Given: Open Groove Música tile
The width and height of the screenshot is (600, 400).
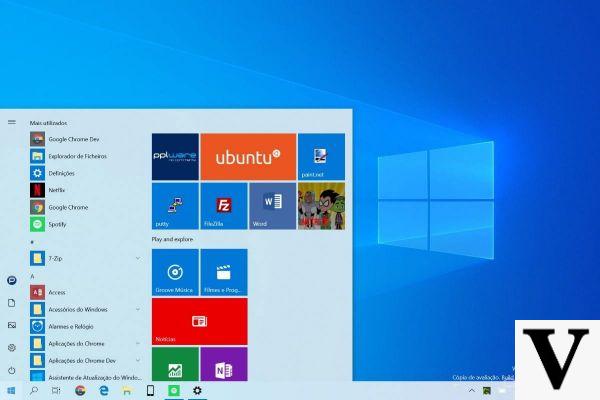Looking at the screenshot, I should tap(175, 272).
